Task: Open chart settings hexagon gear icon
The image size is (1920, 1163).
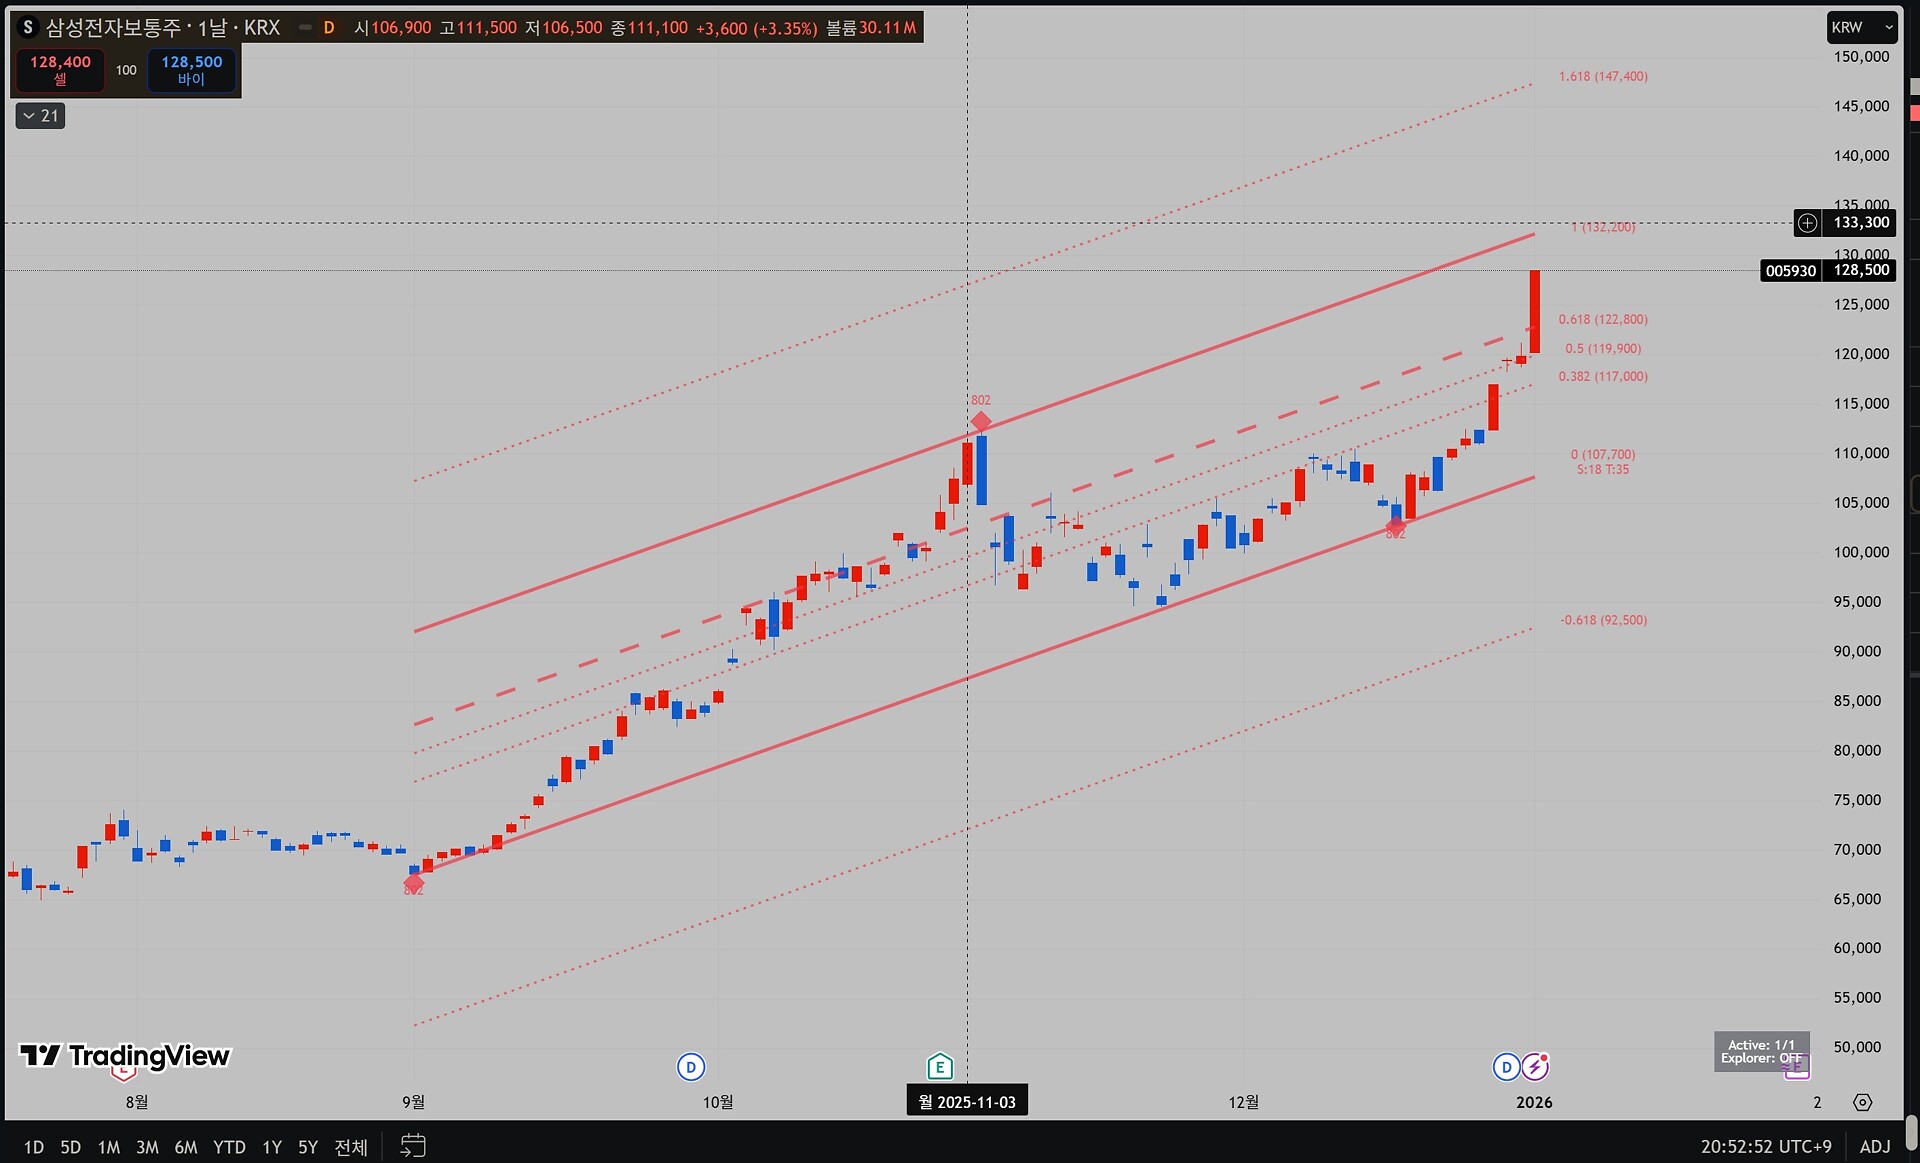Action: coord(1862,1102)
